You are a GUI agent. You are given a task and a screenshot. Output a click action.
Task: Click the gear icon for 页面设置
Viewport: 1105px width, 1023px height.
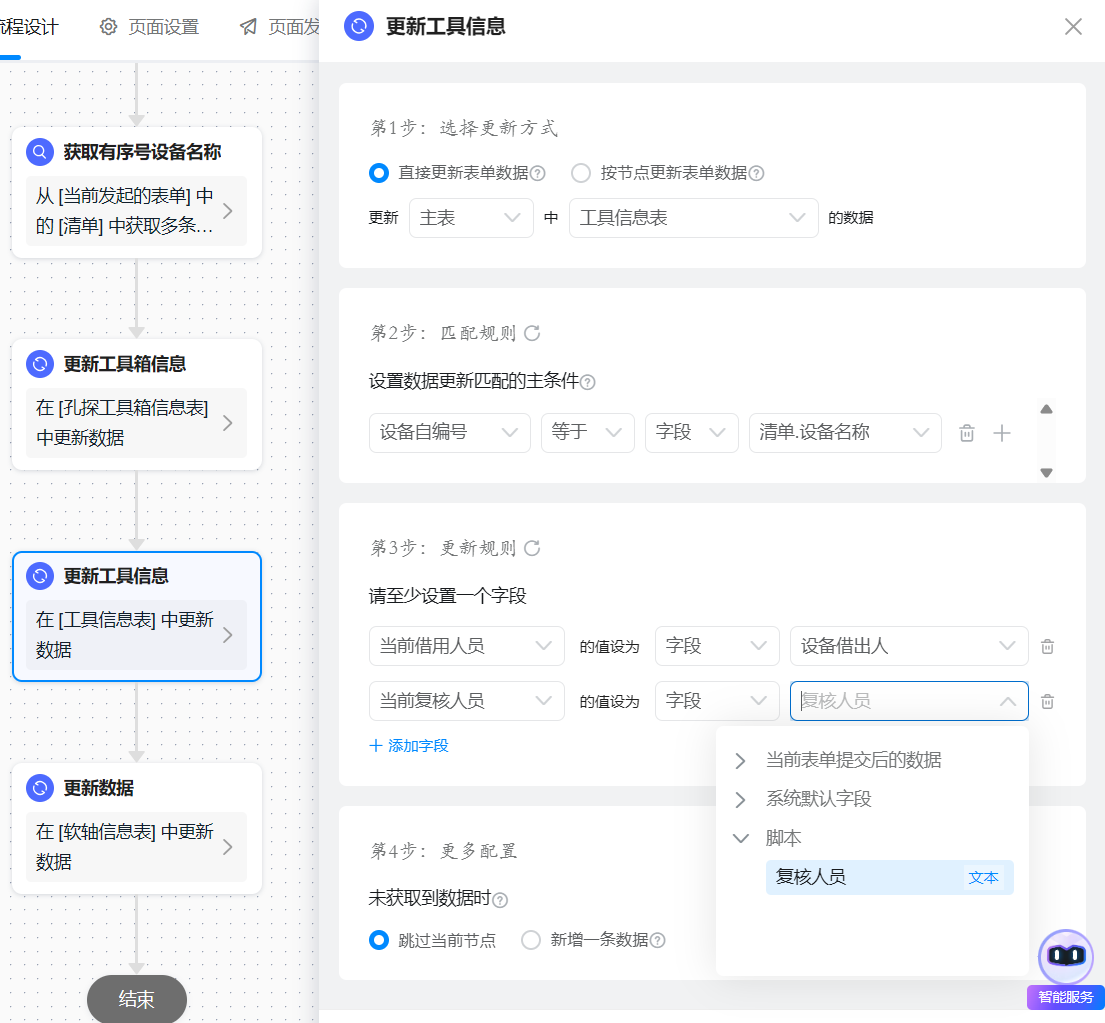[x=108, y=27]
